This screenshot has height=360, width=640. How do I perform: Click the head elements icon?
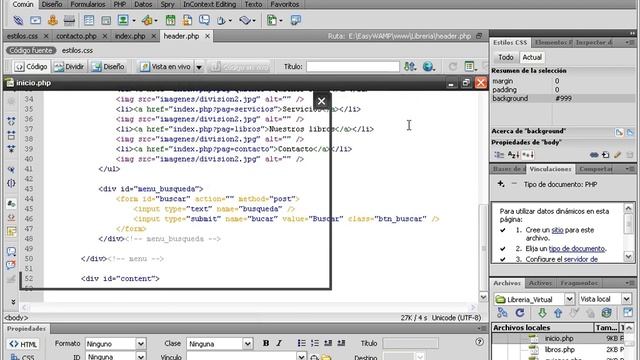tap(222, 20)
